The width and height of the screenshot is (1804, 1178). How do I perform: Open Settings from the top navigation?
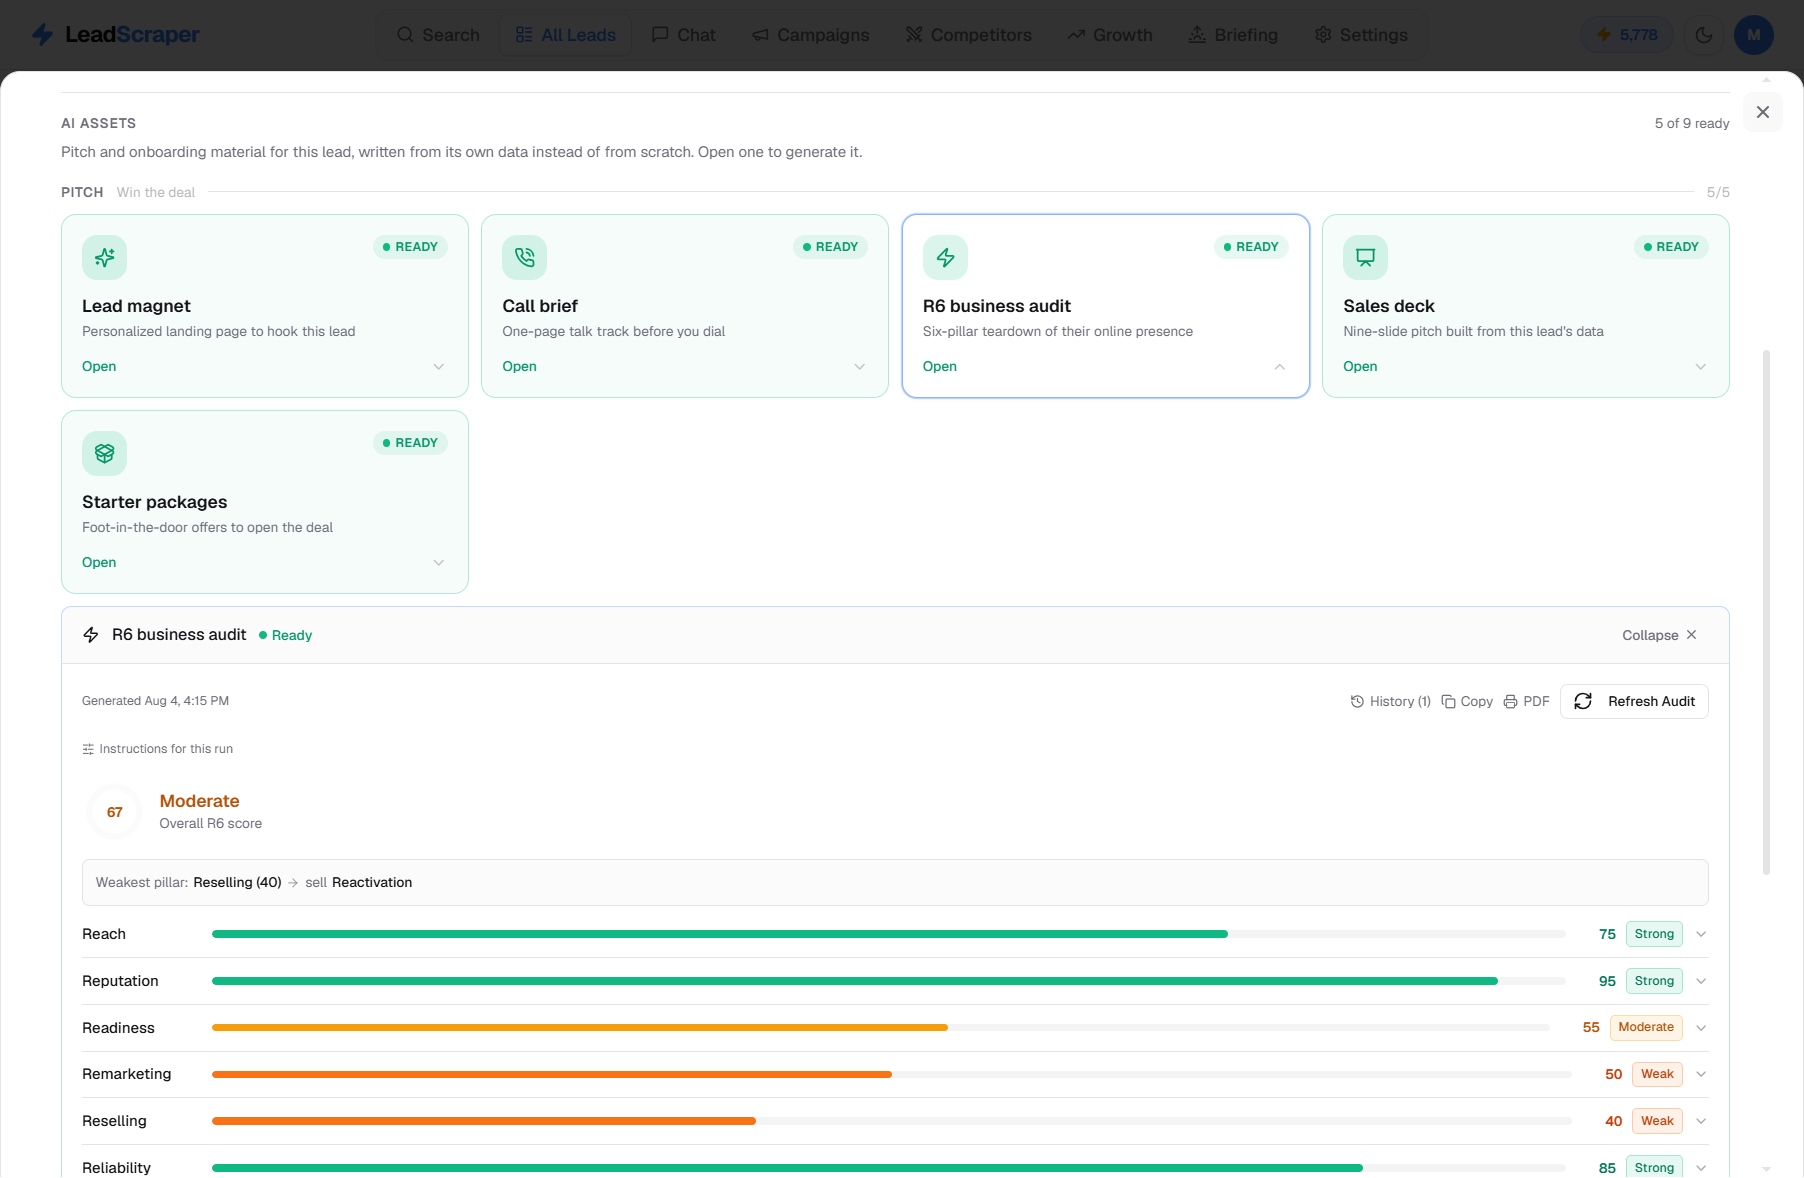click(x=1361, y=35)
